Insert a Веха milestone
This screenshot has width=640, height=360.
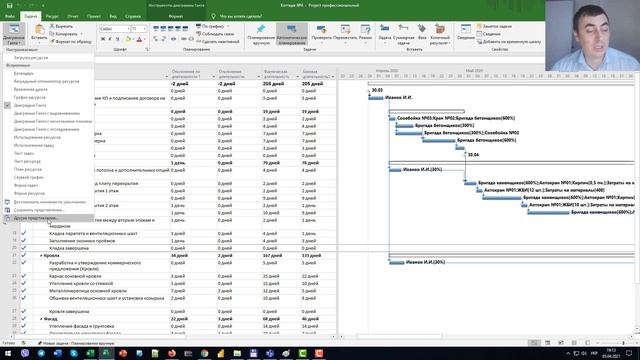point(422,33)
